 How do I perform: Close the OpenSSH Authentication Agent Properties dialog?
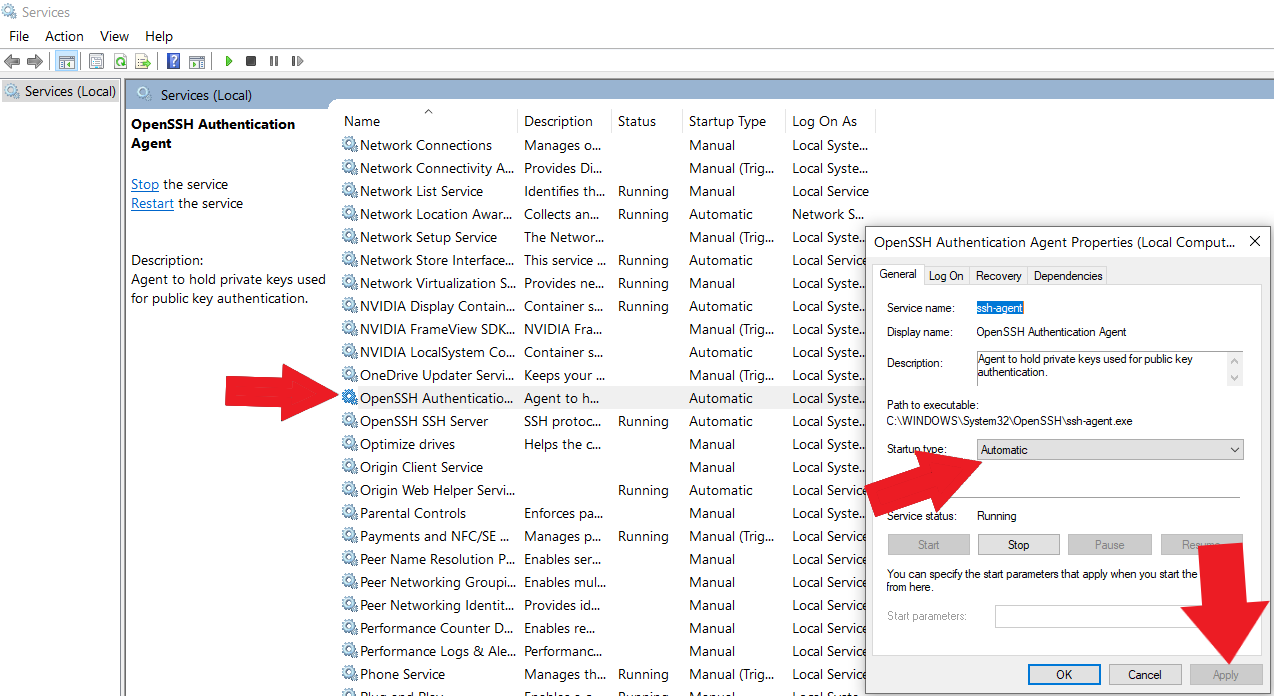[x=1255, y=242]
